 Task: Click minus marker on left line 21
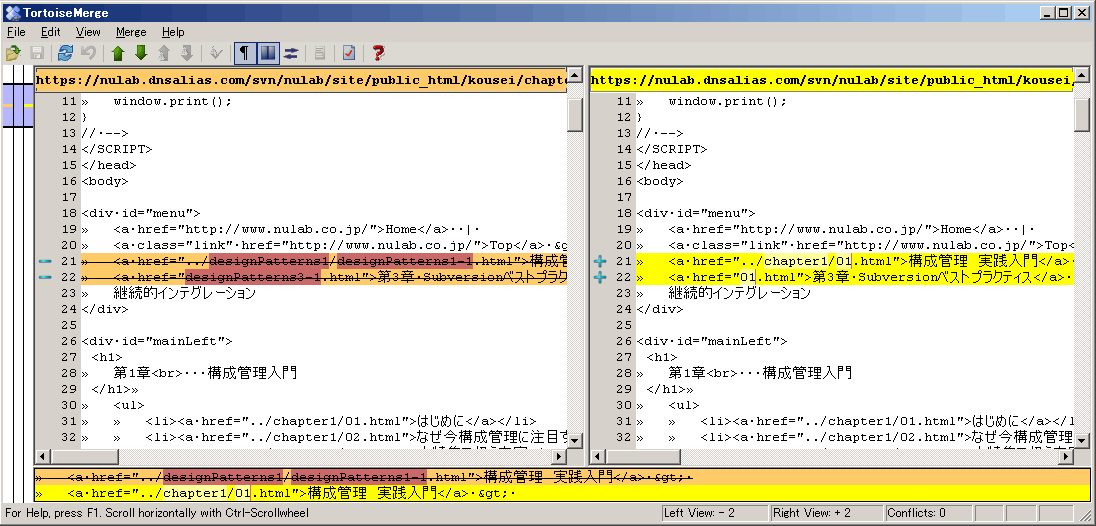coord(44,261)
